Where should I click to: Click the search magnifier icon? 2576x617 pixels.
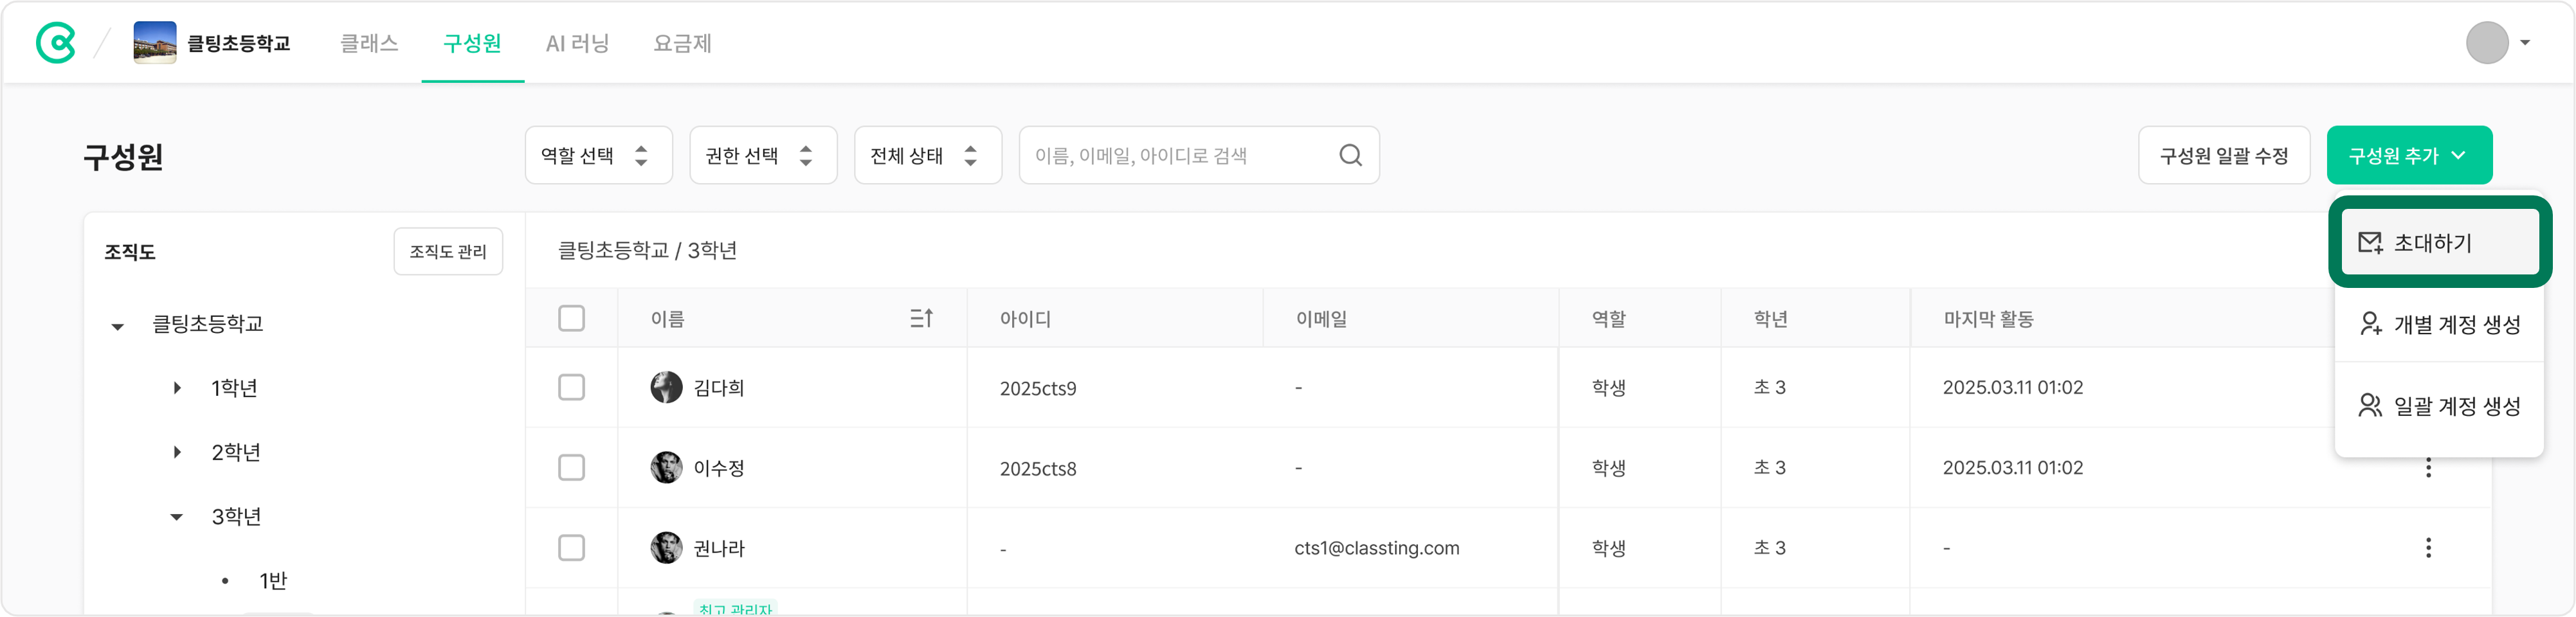[x=1350, y=155]
